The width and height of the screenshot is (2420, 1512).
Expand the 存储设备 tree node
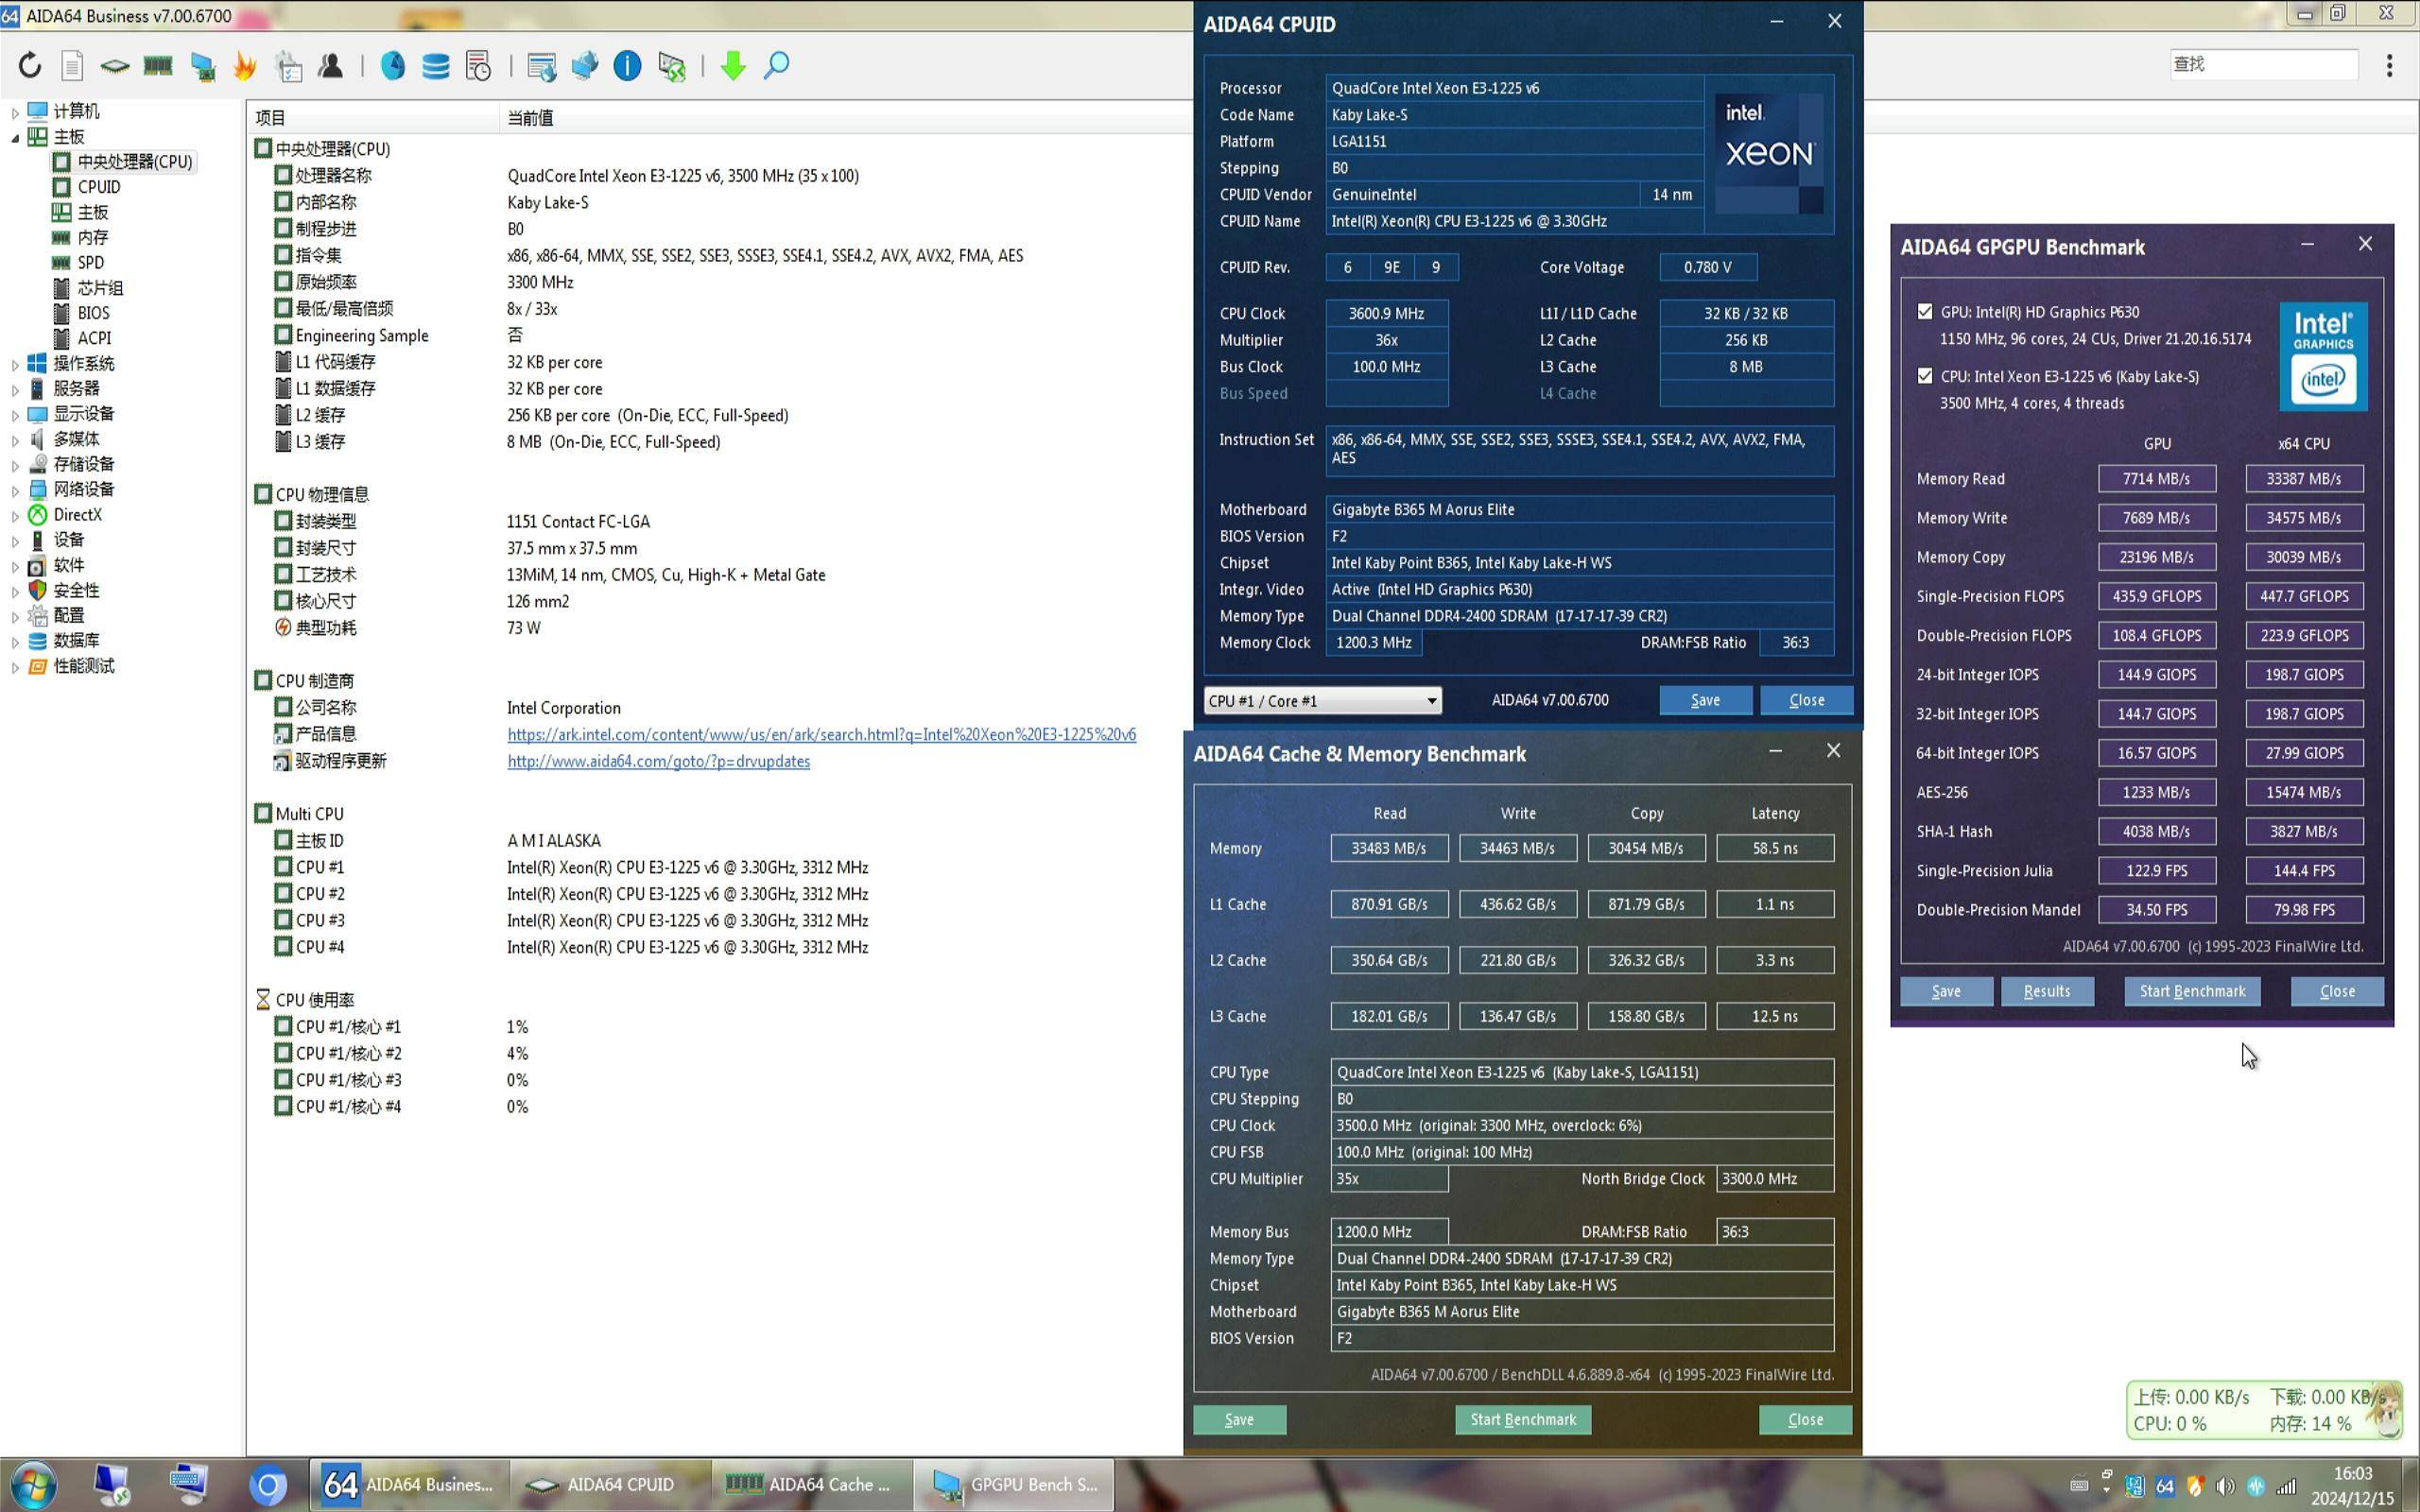click(15, 465)
